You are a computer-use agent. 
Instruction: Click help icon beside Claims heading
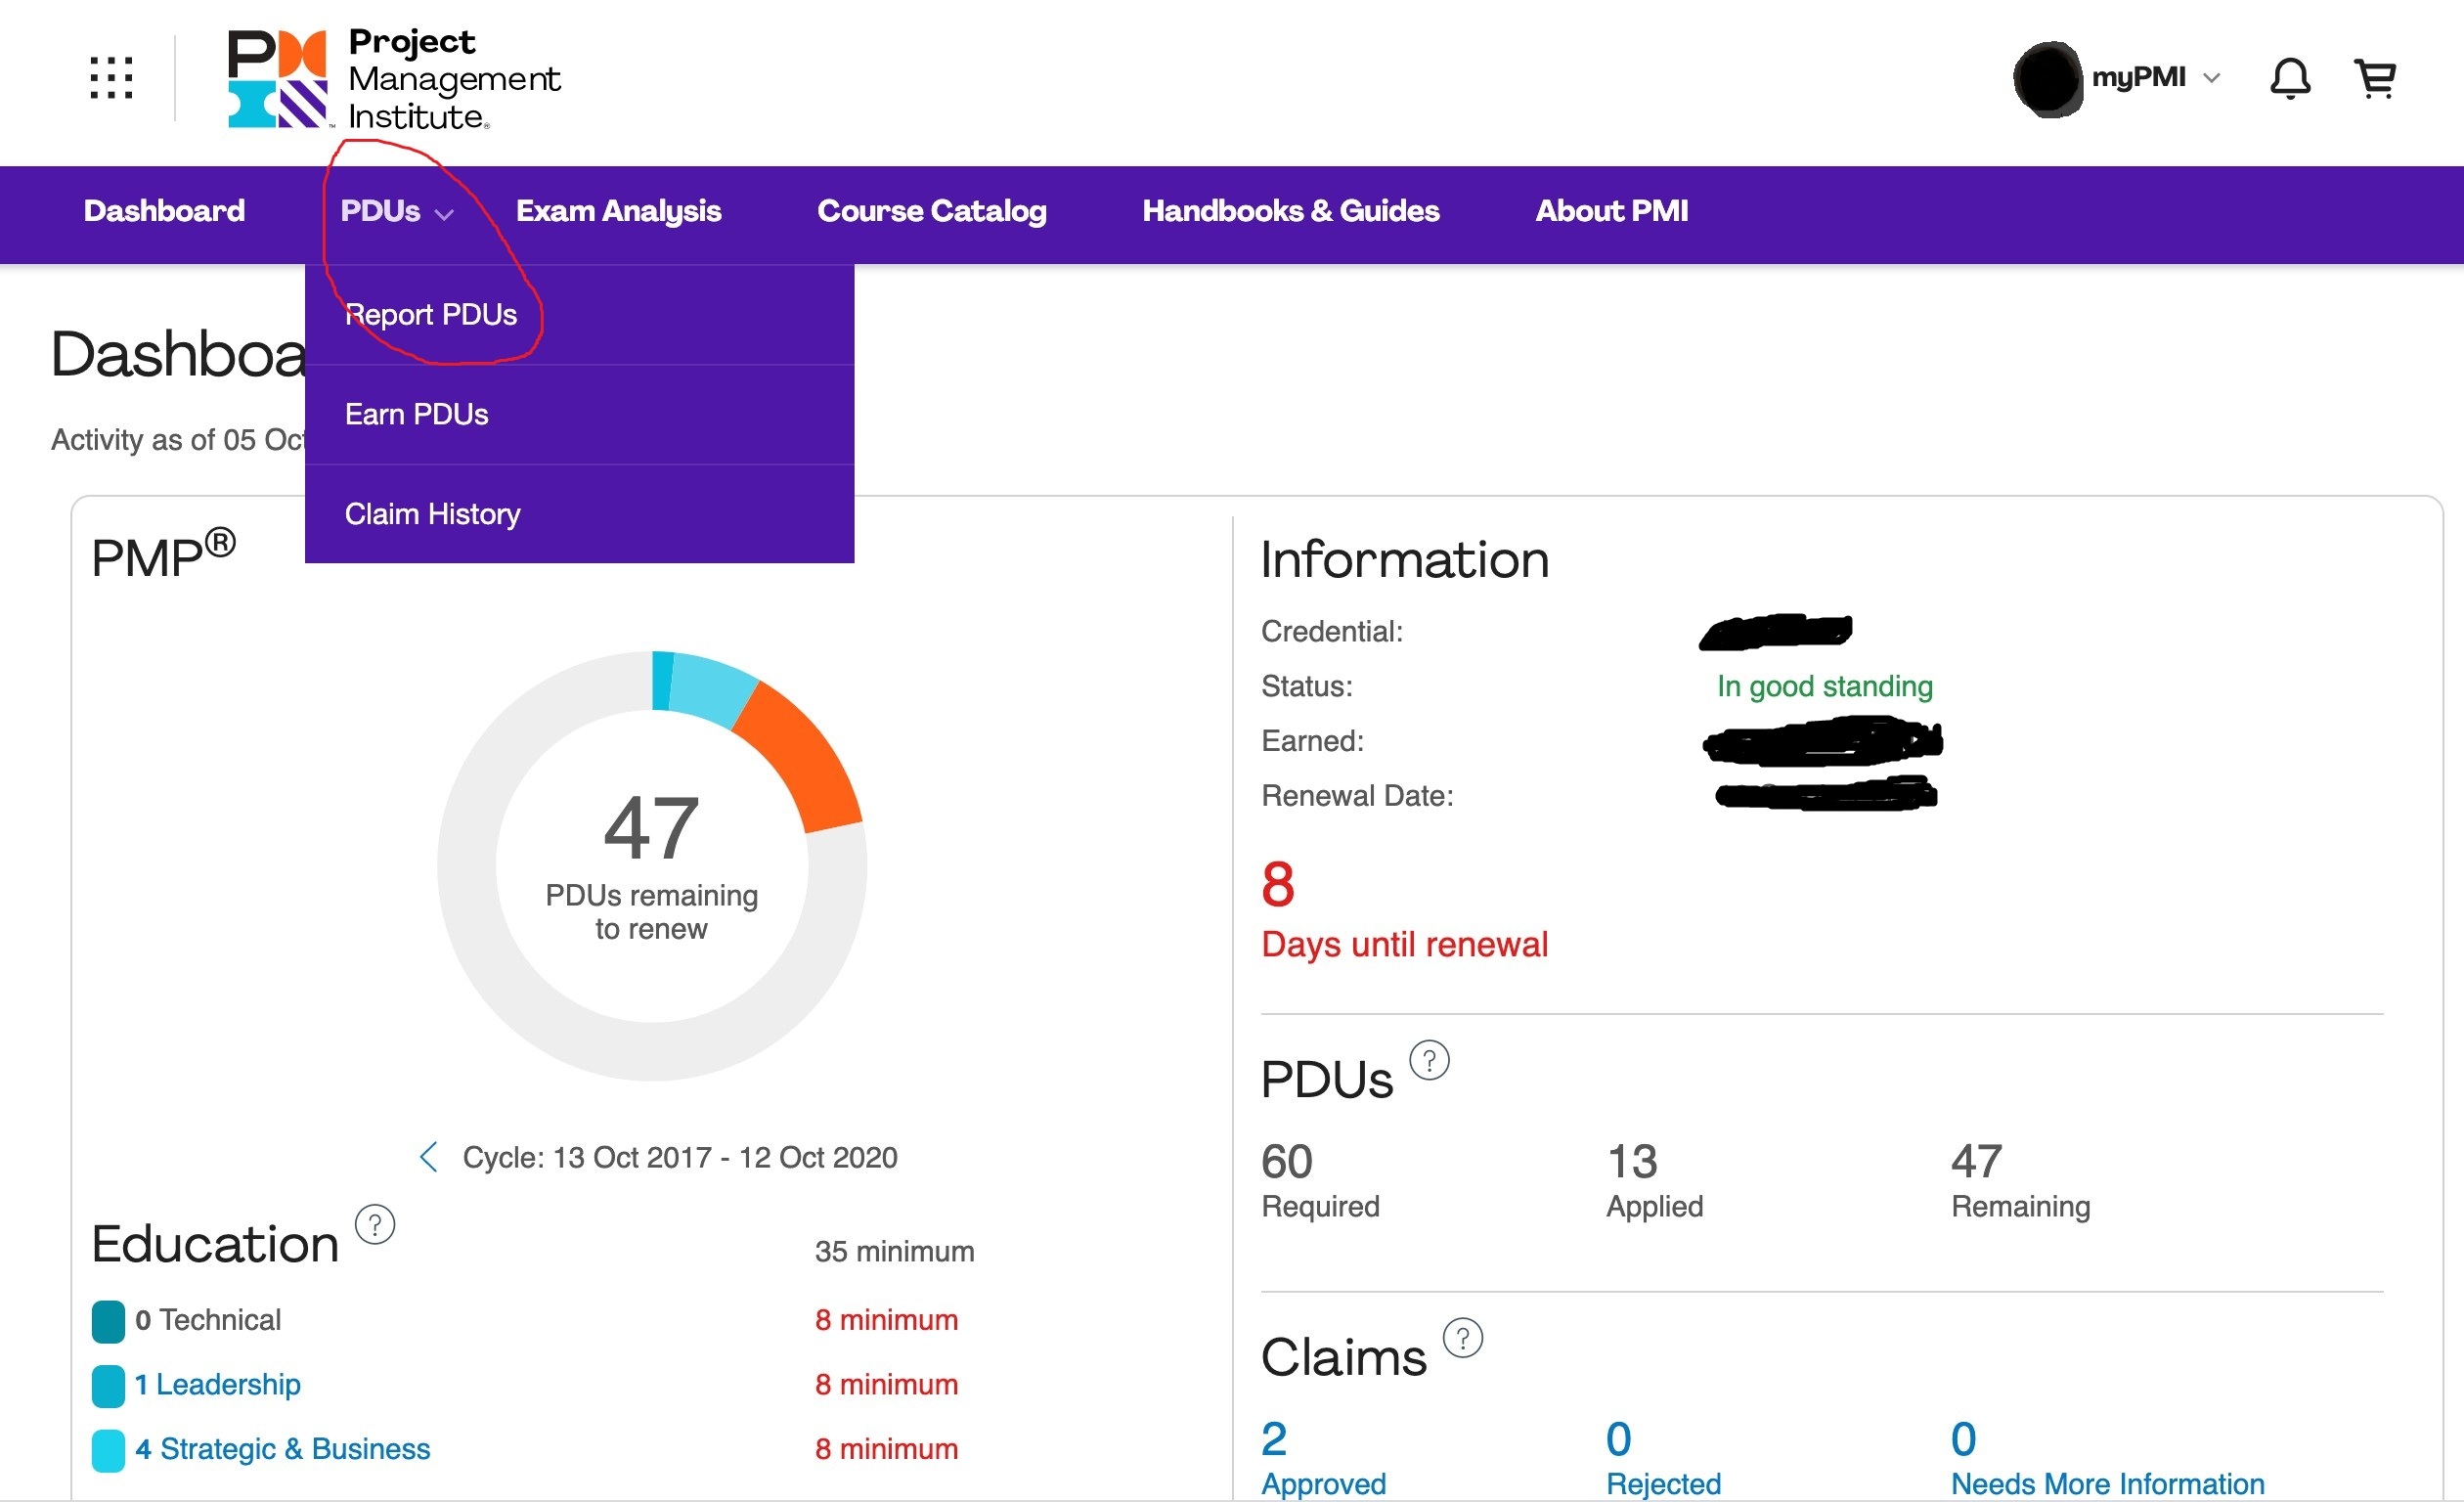coord(1462,1338)
